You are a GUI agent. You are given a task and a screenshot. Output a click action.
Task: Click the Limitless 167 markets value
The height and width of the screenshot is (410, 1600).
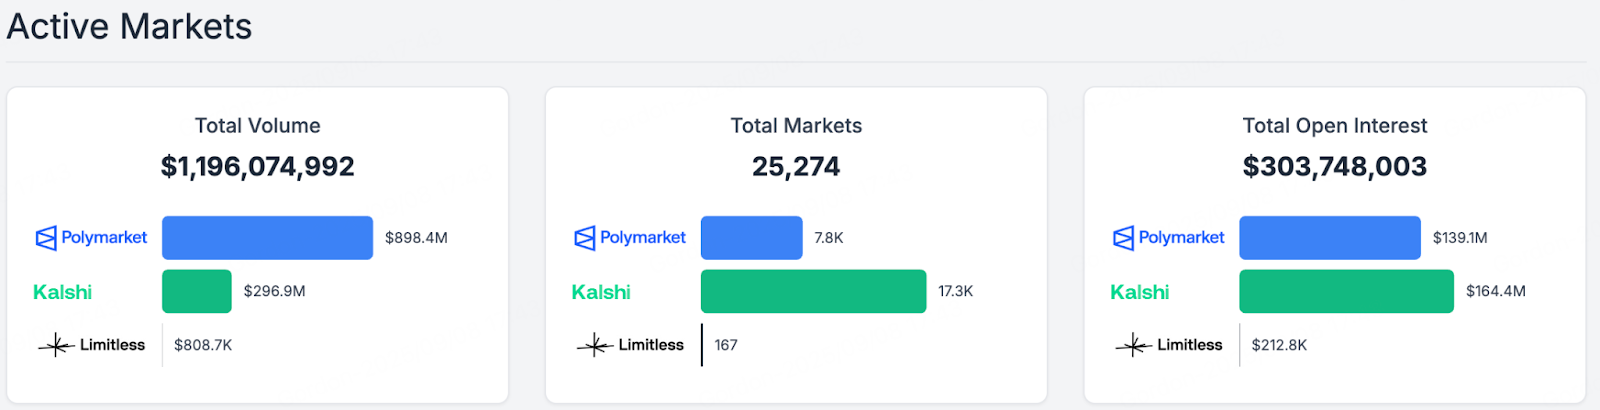click(x=726, y=345)
